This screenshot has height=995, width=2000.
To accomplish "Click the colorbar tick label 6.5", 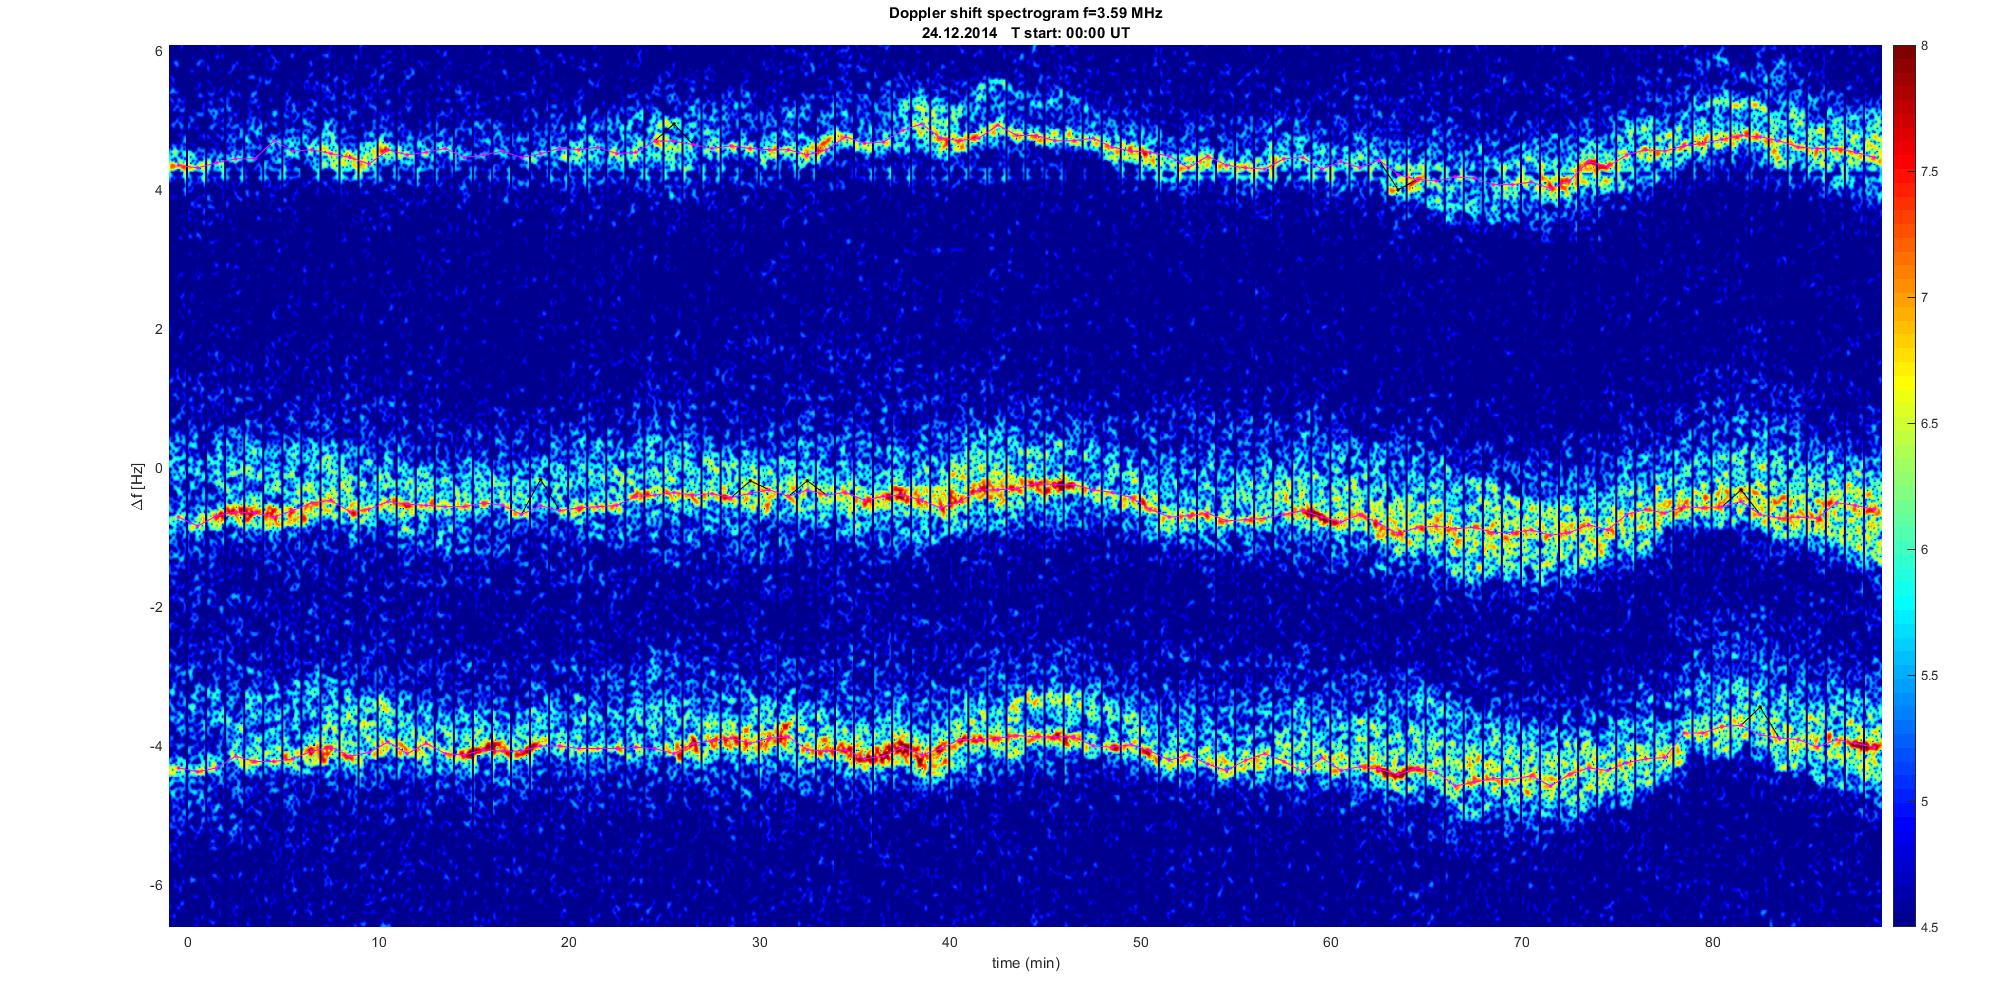I will [x=1930, y=424].
